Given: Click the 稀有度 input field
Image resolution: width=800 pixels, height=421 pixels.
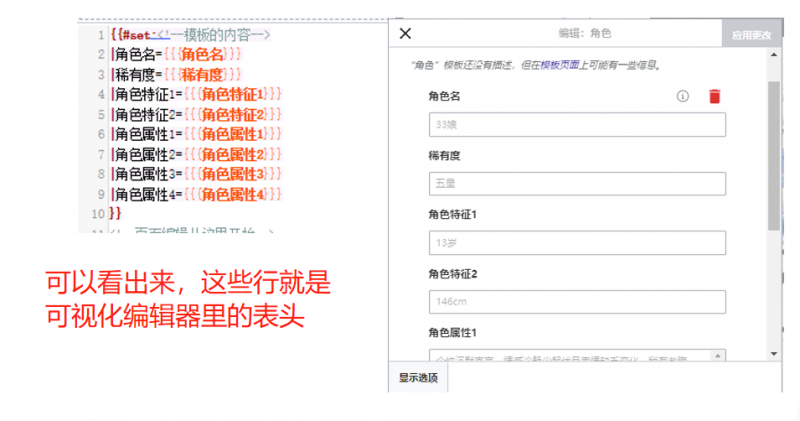Looking at the screenshot, I should click(577, 184).
